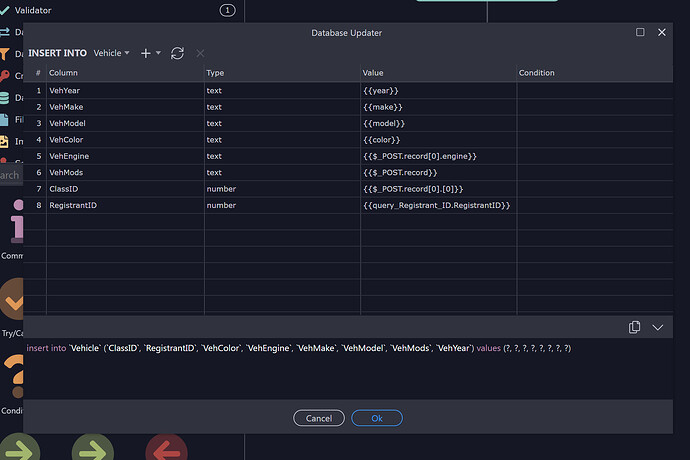Click the pink Comment action icon
Screen dimensions: 690x460
pos(17,221)
